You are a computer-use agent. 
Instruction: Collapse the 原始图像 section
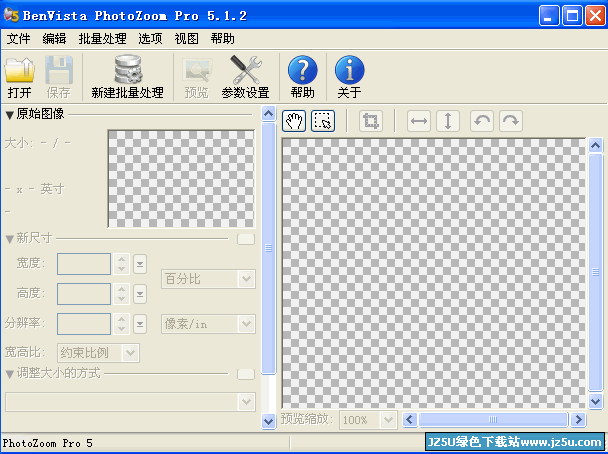tap(10, 115)
